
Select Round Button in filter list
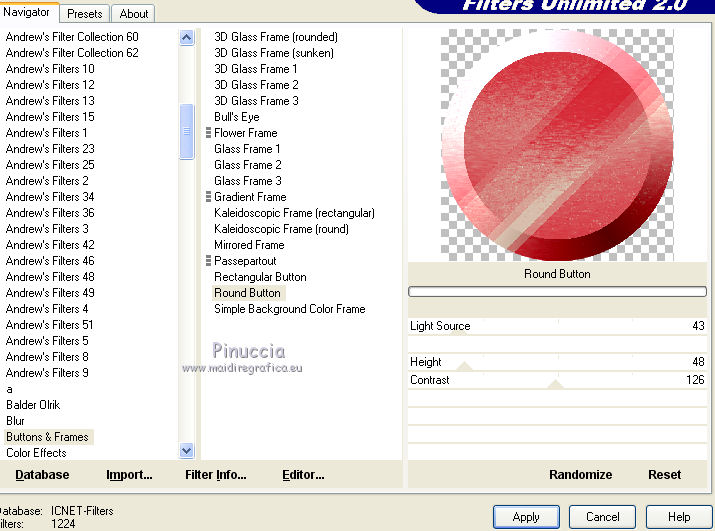[x=247, y=293]
